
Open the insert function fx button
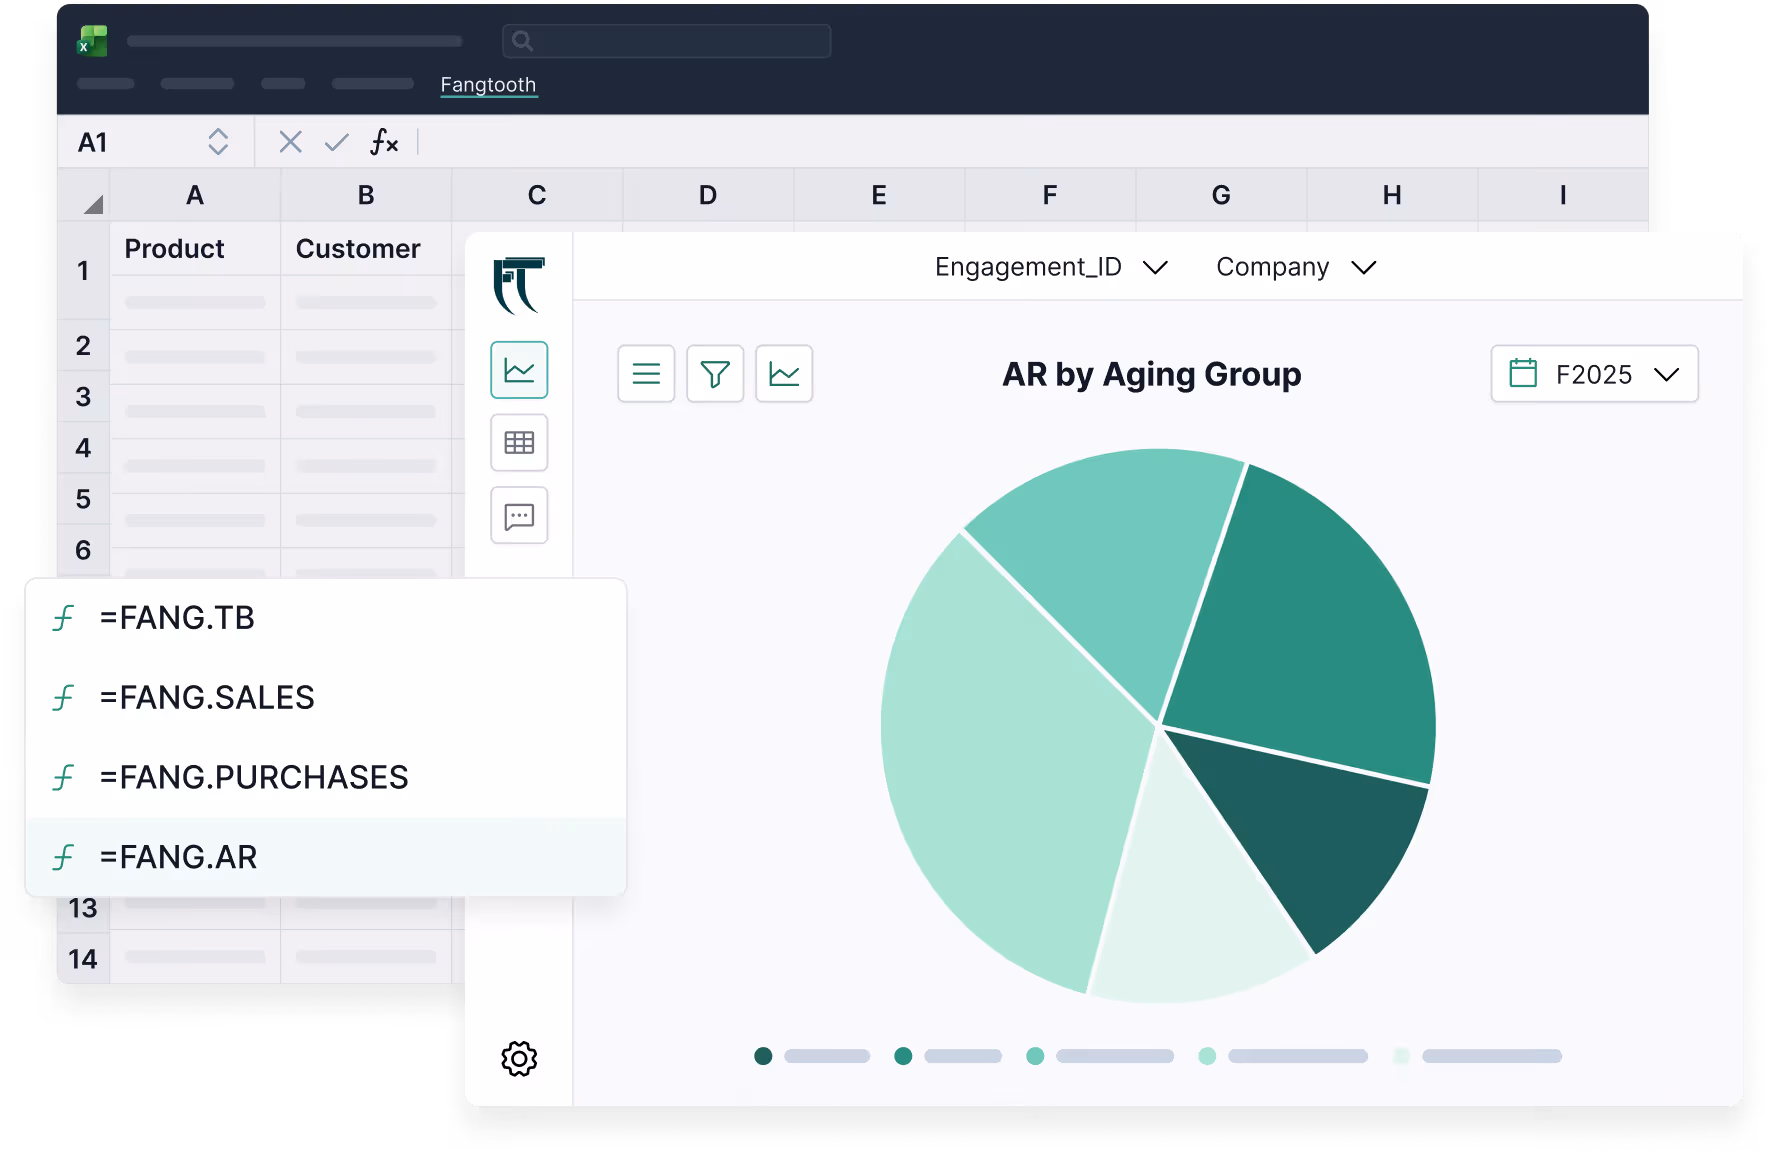[x=384, y=142]
